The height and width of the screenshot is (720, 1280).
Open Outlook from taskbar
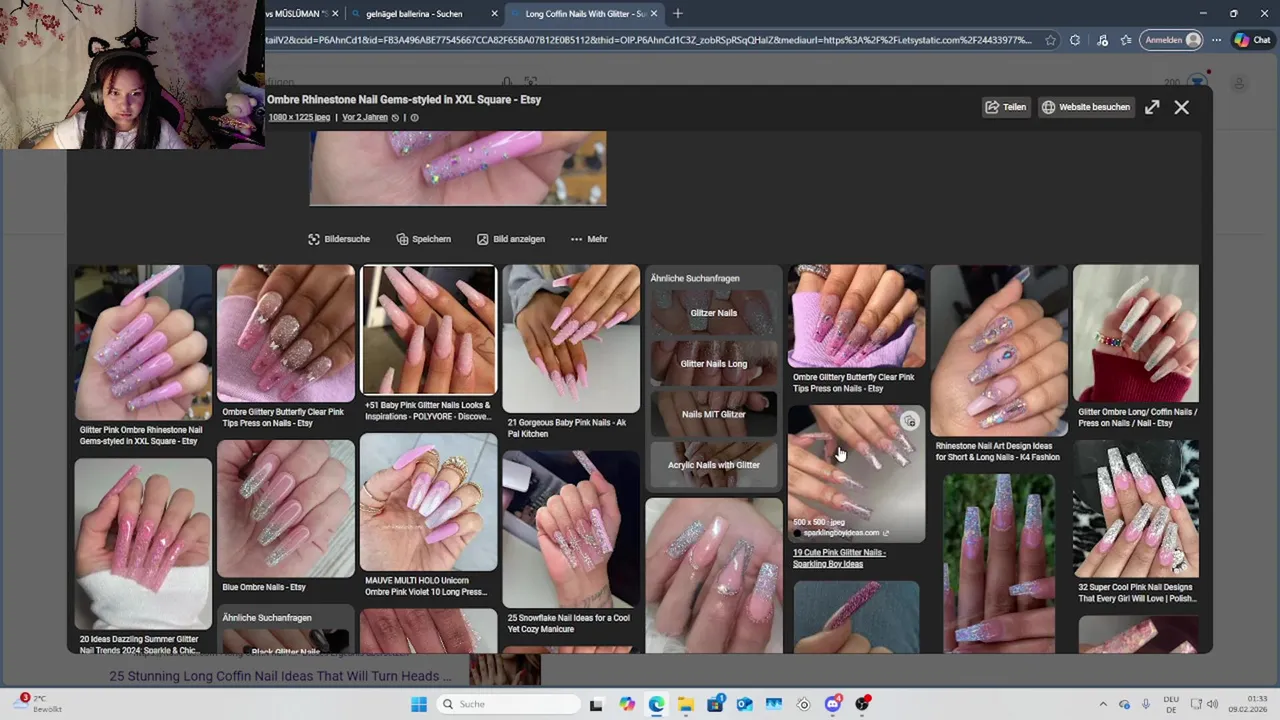[744, 704]
